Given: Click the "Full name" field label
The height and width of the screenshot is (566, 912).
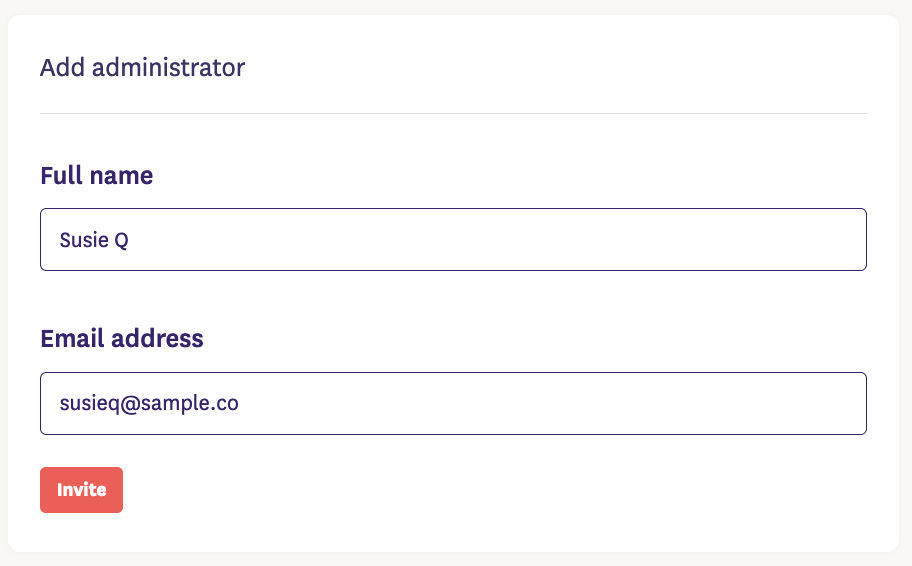Looking at the screenshot, I should (x=96, y=176).
